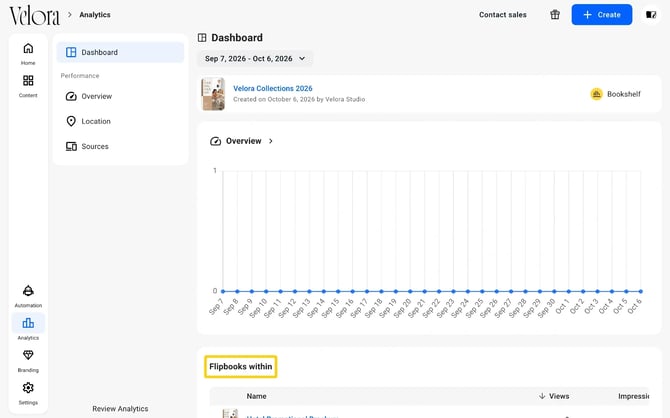This screenshot has height=418, width=670.
Task: Click the Velora Collections cover thumbnail
Action: 213,94
